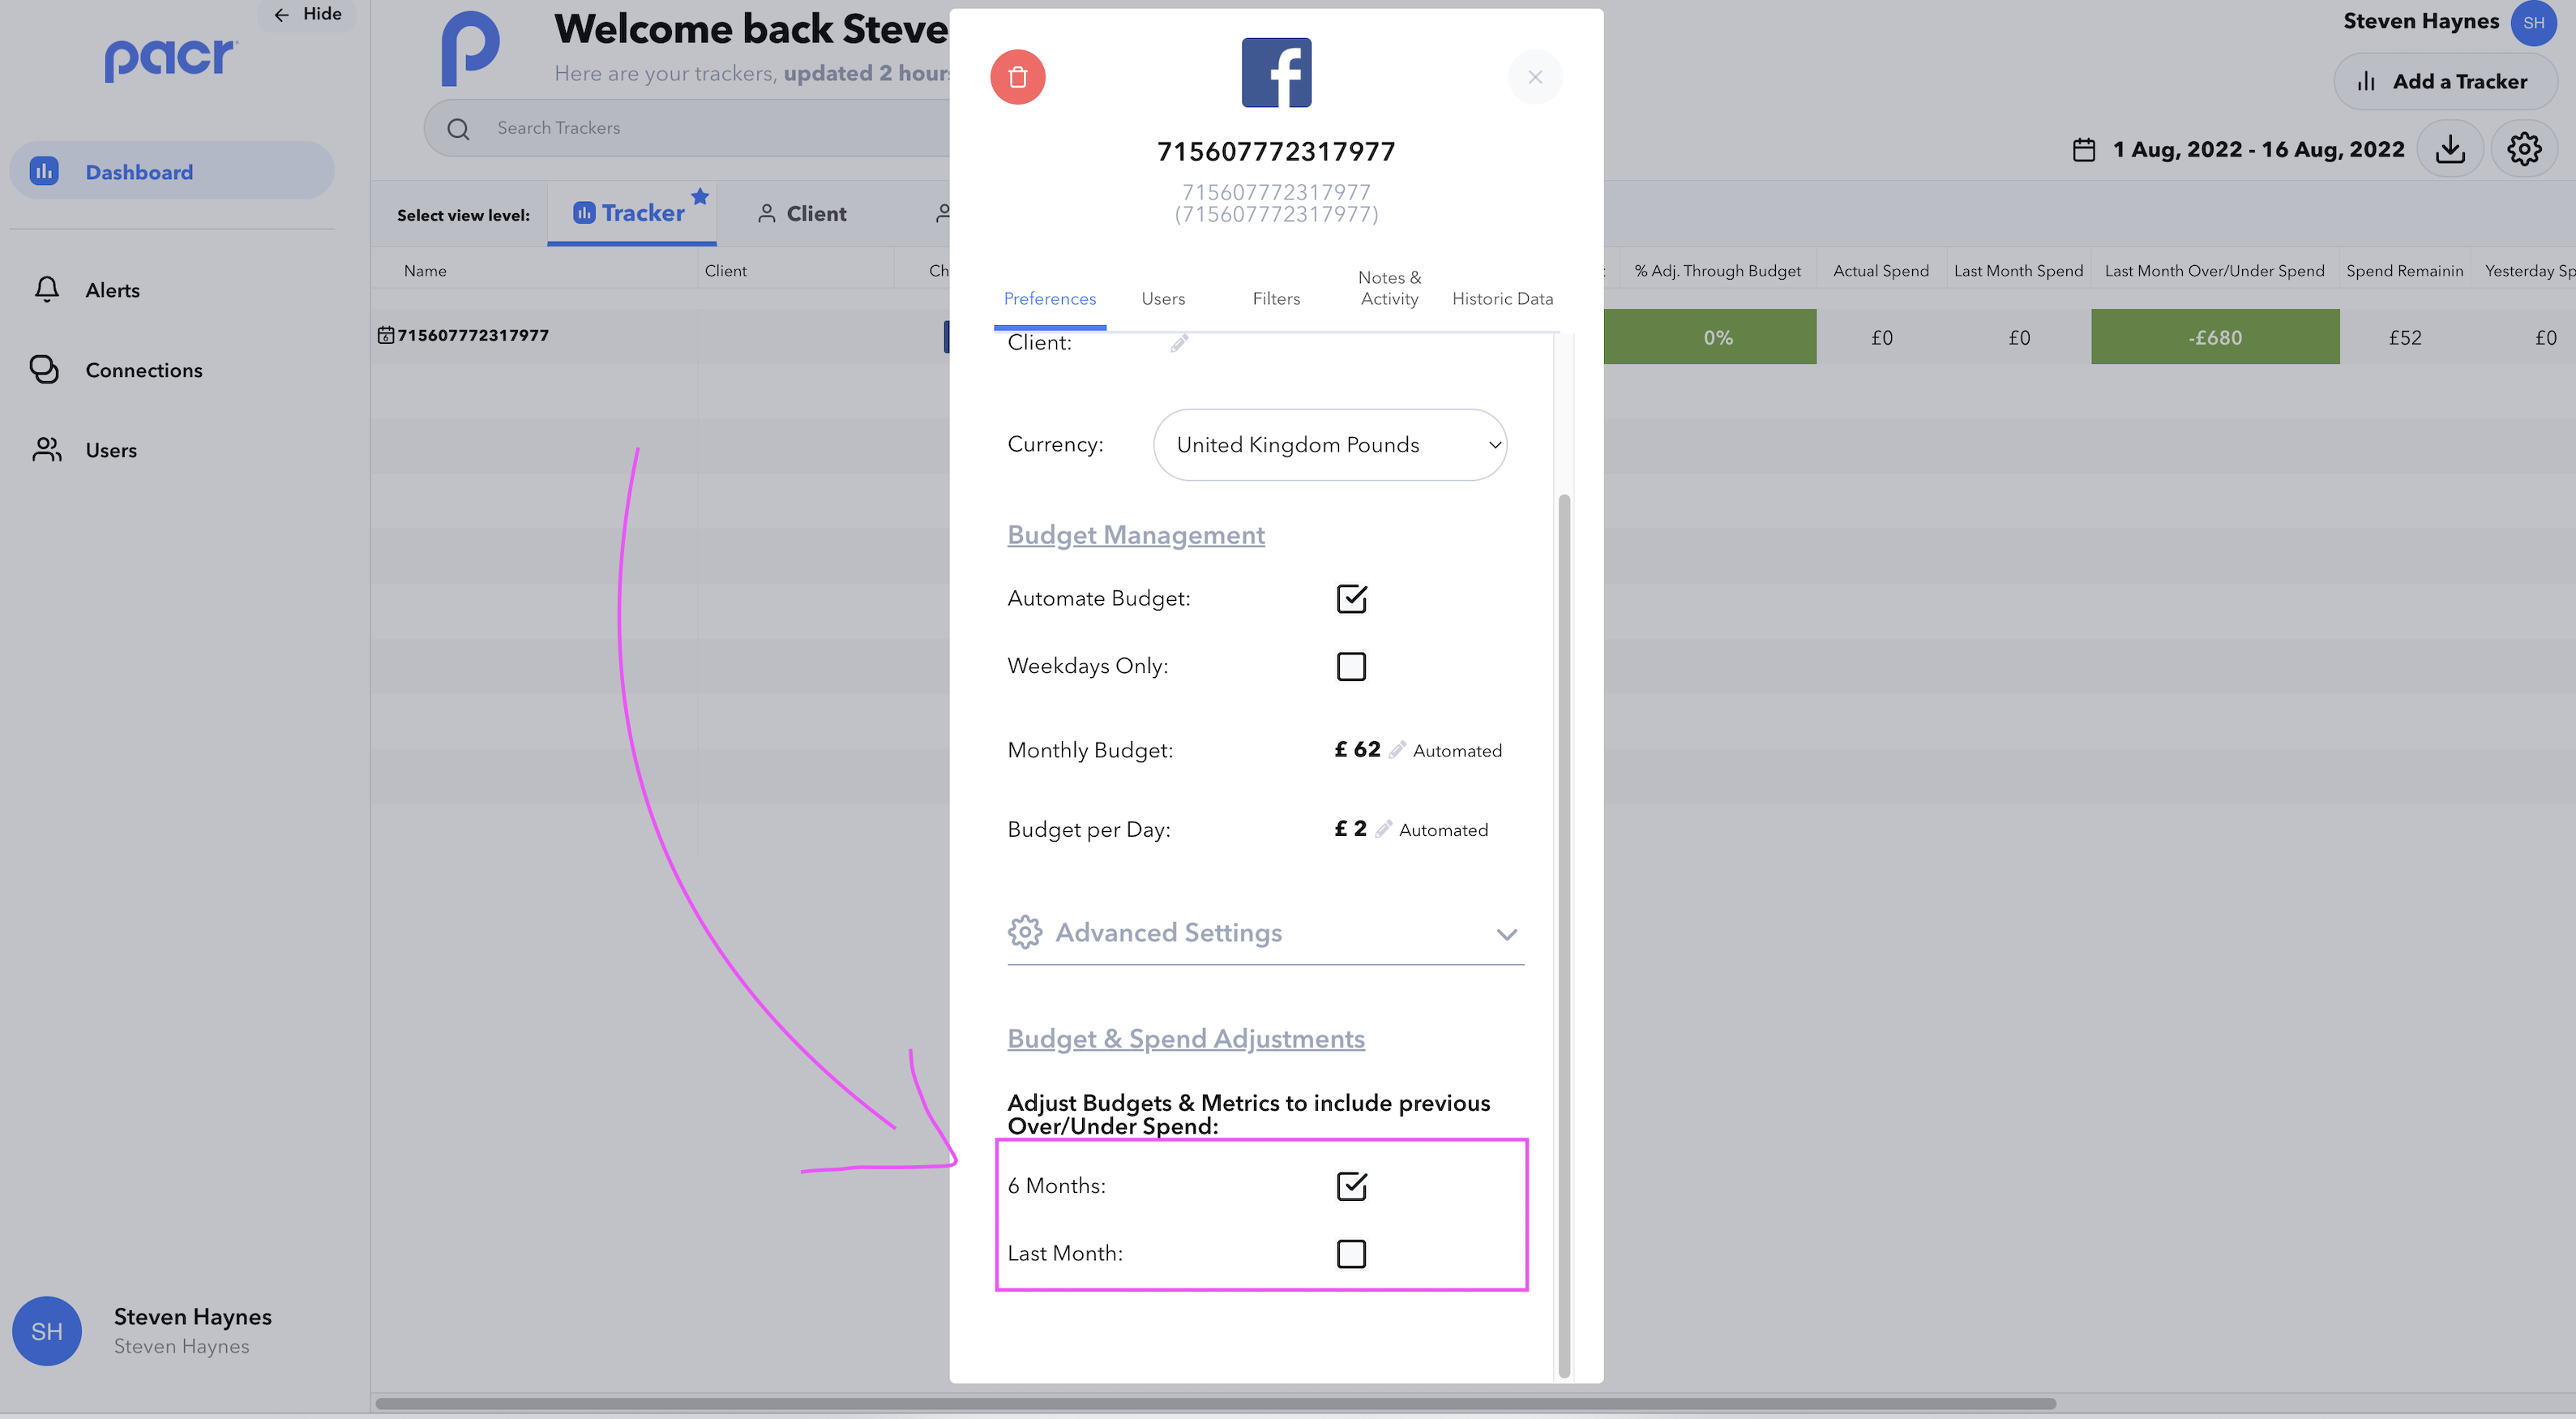Click the pencil icon next to Monthly Budget
Image resolution: width=2576 pixels, height=1419 pixels.
[1397, 749]
